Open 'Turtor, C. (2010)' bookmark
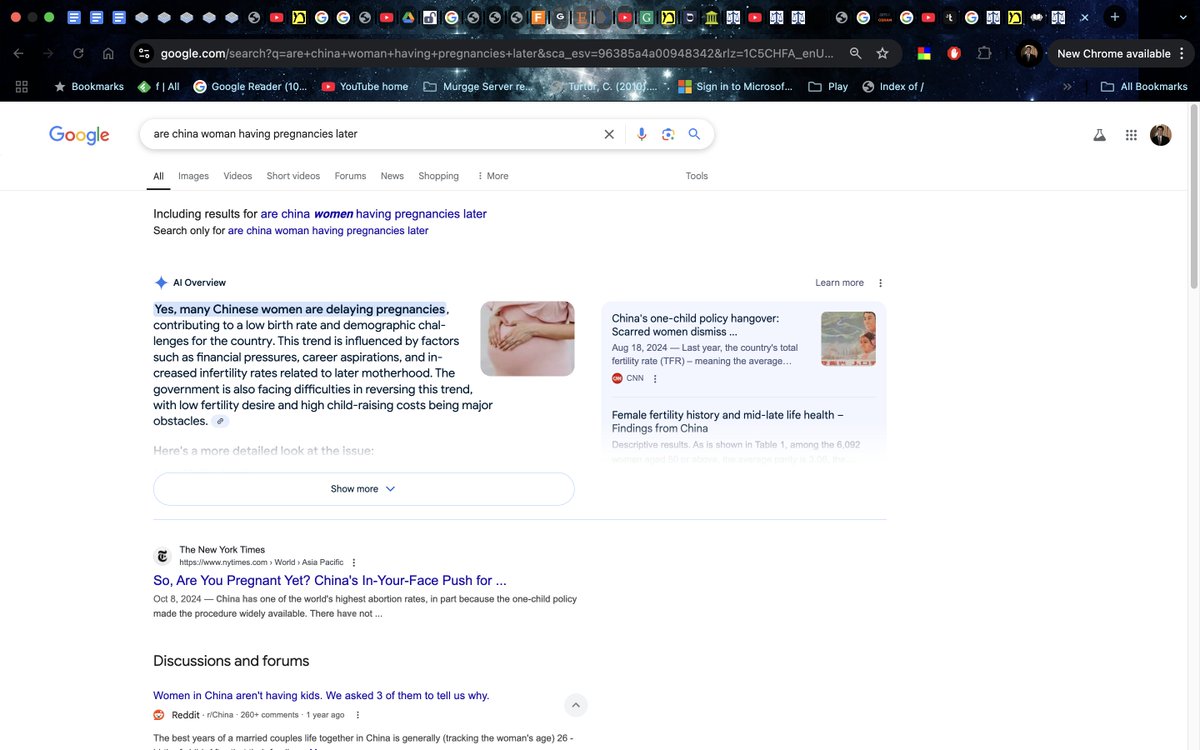Image resolution: width=1200 pixels, height=750 pixels. [x=606, y=87]
